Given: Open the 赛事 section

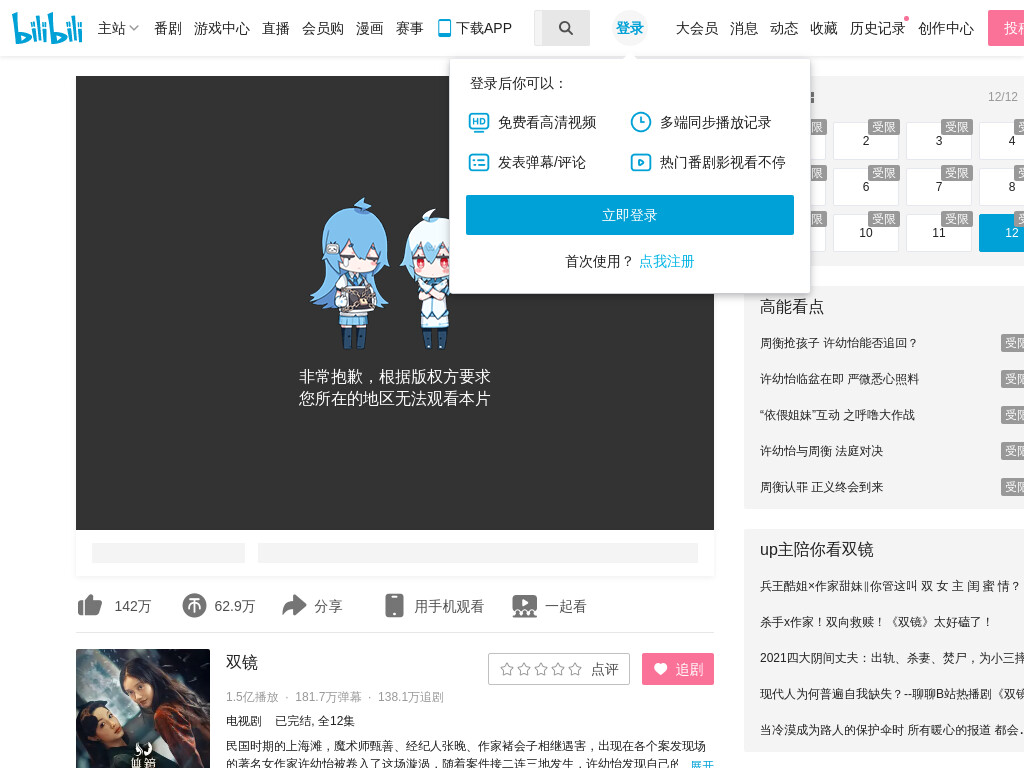Looking at the screenshot, I should (409, 28).
